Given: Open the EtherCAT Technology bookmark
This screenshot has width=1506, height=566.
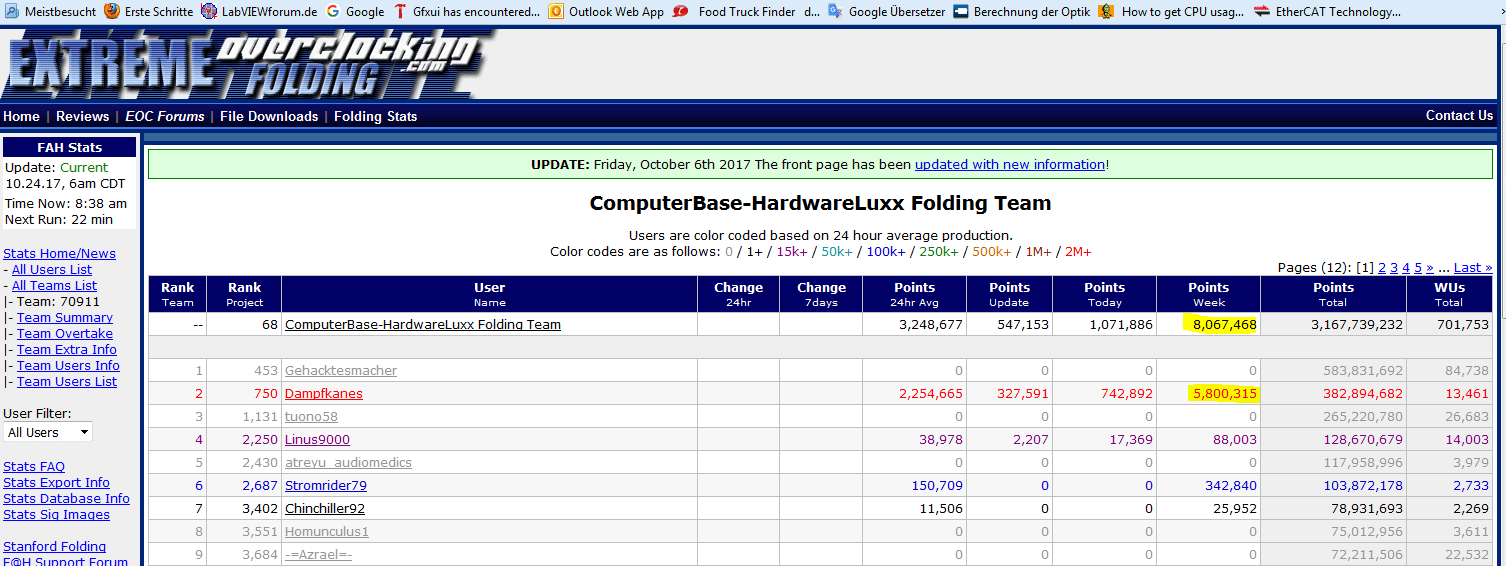Looking at the screenshot, I should pos(1328,12).
